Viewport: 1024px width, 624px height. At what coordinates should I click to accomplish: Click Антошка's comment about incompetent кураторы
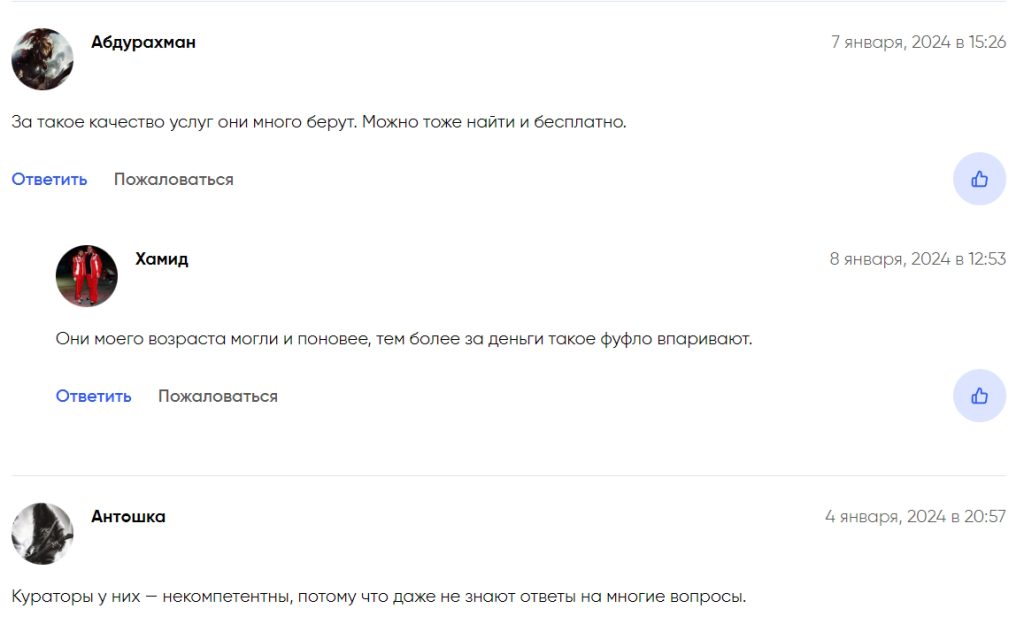[379, 597]
